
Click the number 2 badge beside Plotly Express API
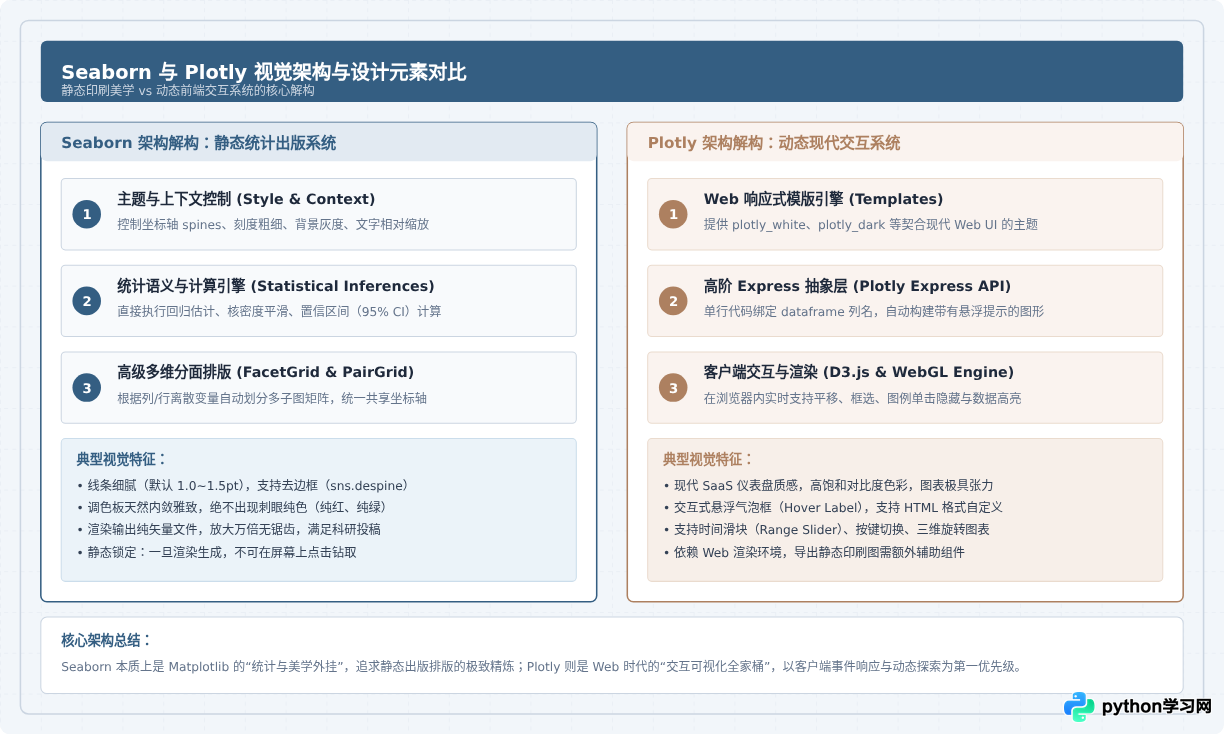pyautogui.click(x=673, y=301)
